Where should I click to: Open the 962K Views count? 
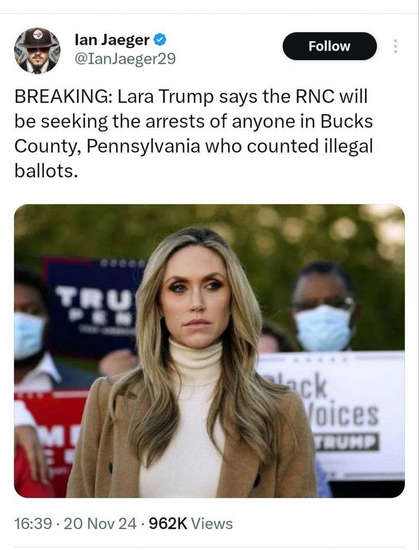[191, 524]
